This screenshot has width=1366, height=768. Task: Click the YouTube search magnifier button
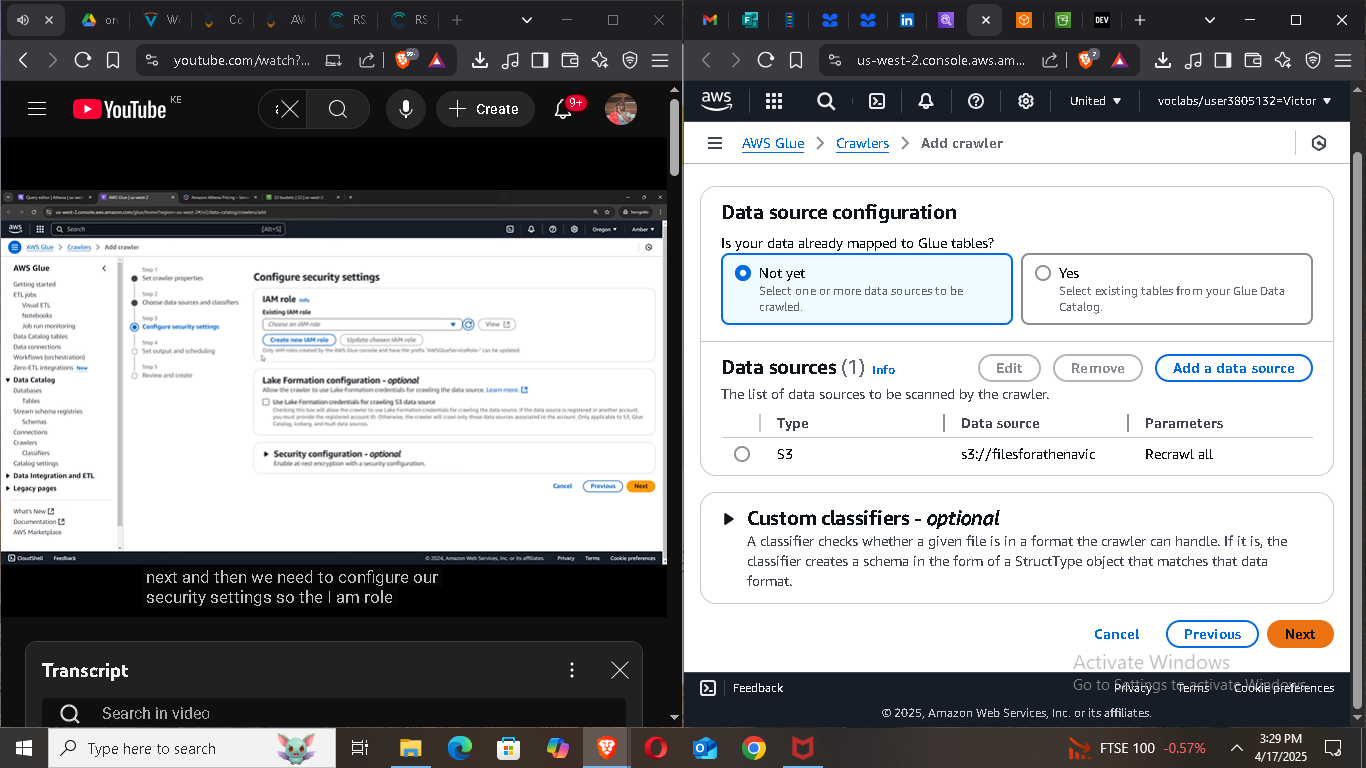tap(338, 109)
